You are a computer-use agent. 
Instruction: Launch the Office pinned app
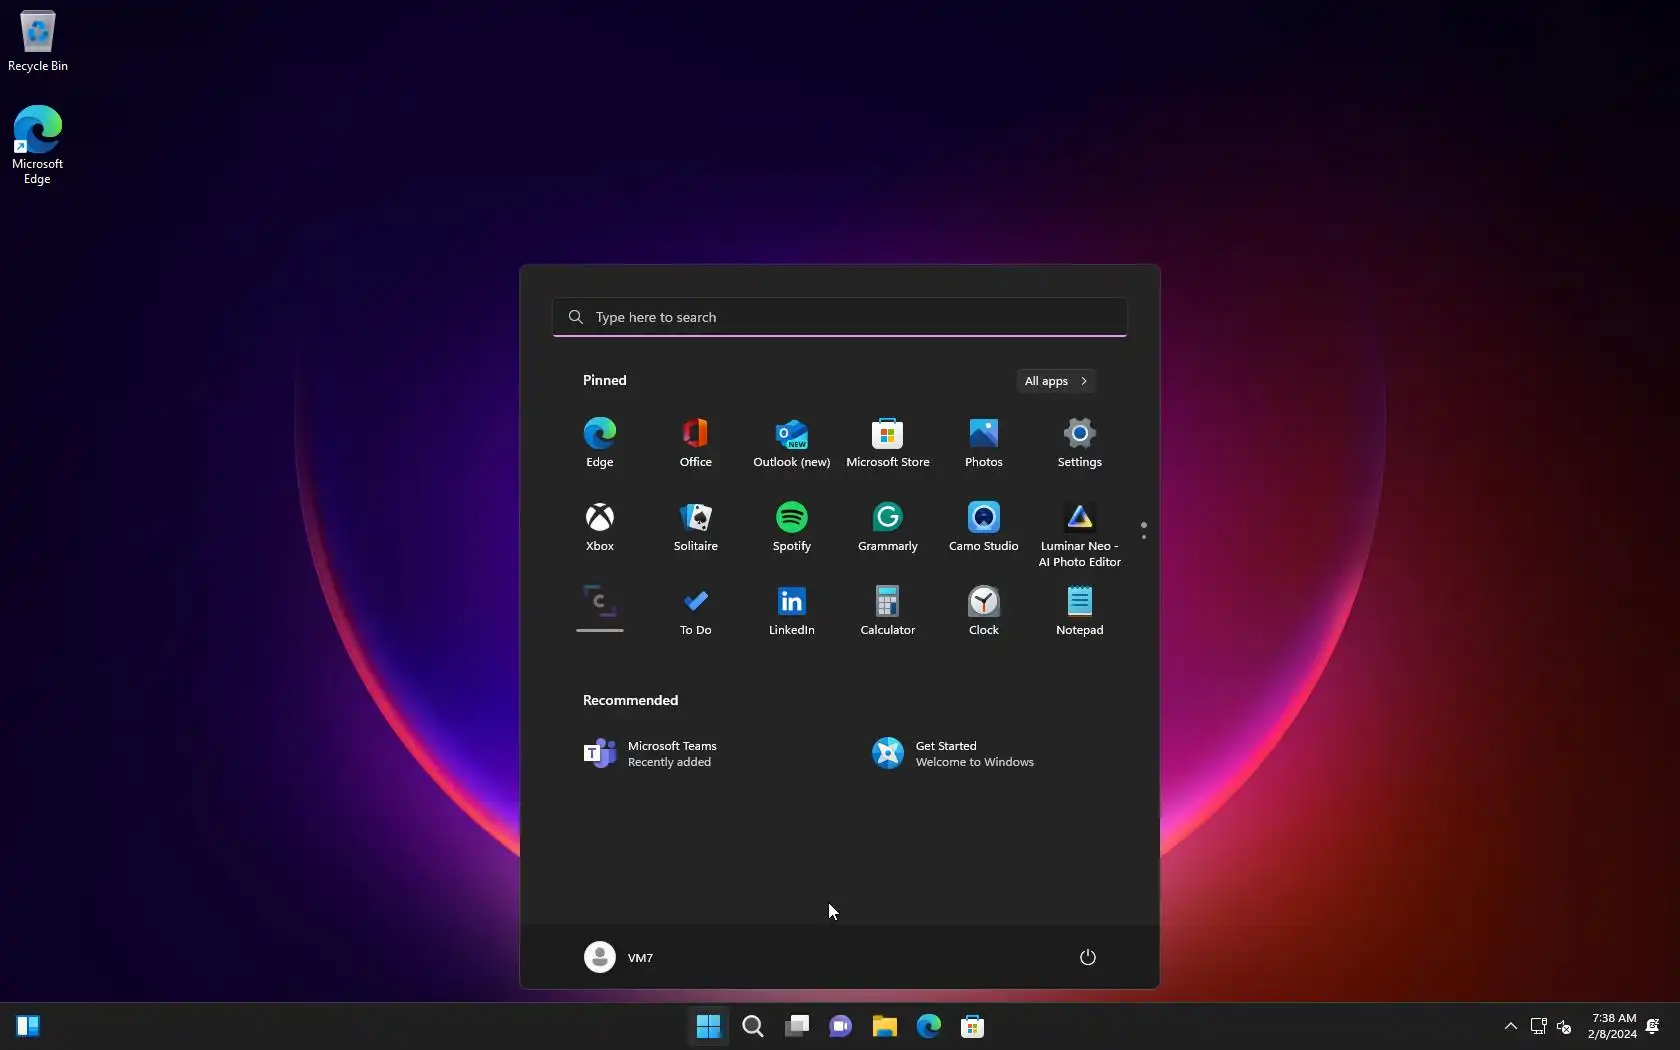tap(696, 443)
